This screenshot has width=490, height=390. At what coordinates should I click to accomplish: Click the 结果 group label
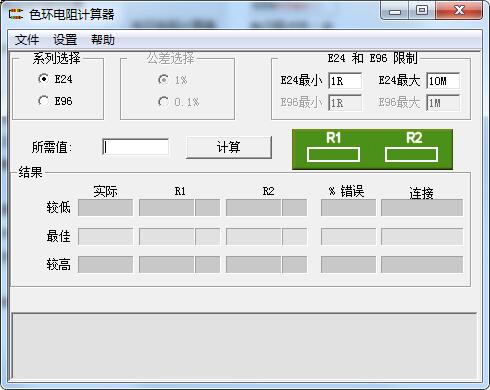pyautogui.click(x=30, y=172)
